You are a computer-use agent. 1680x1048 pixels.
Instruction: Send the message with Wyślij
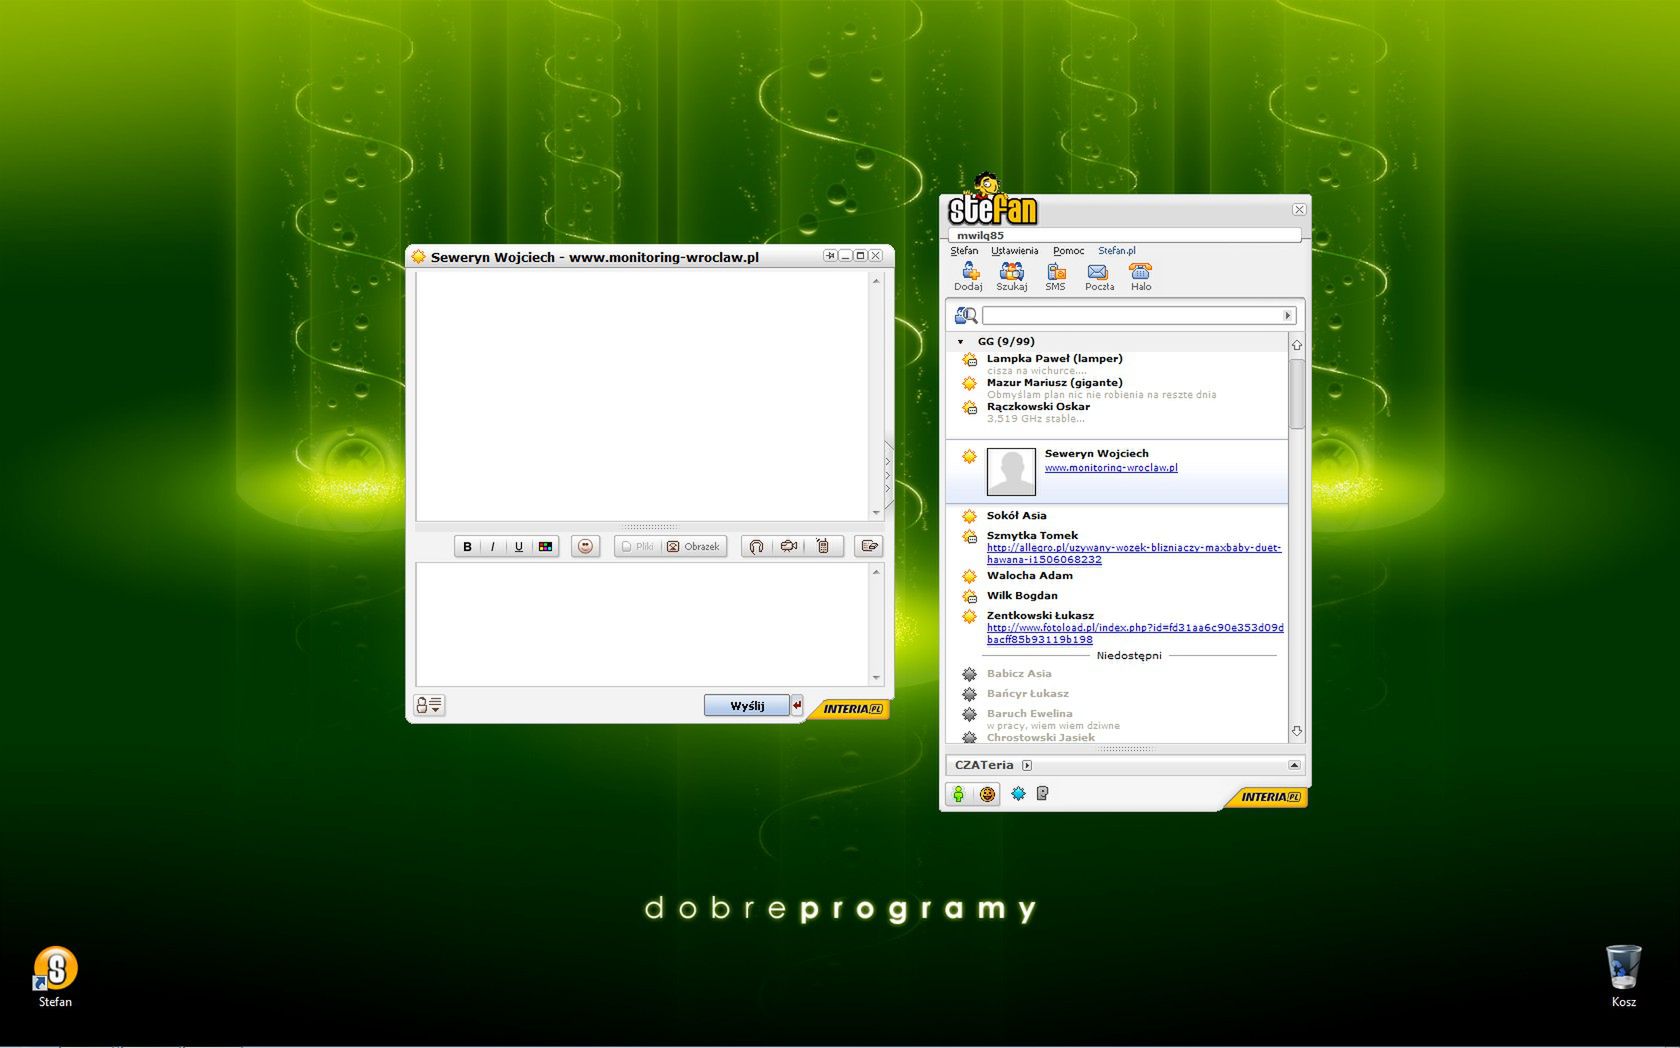(747, 706)
